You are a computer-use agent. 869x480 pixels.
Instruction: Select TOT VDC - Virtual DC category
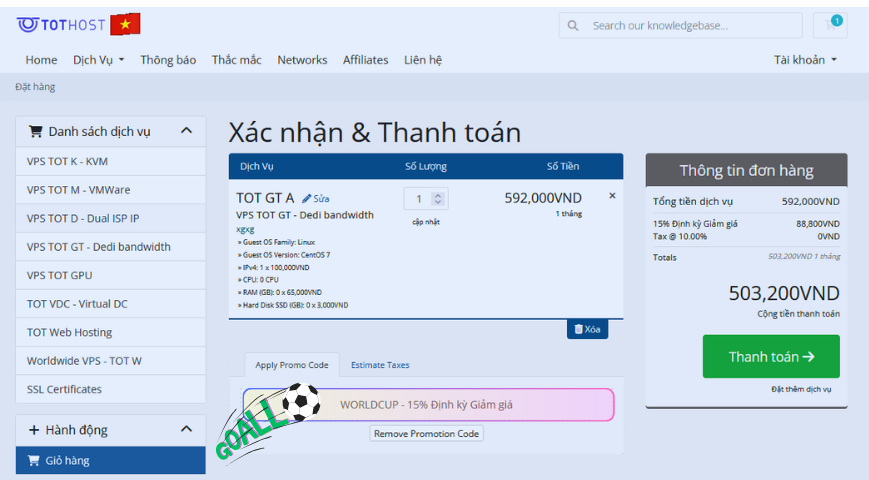(x=111, y=304)
